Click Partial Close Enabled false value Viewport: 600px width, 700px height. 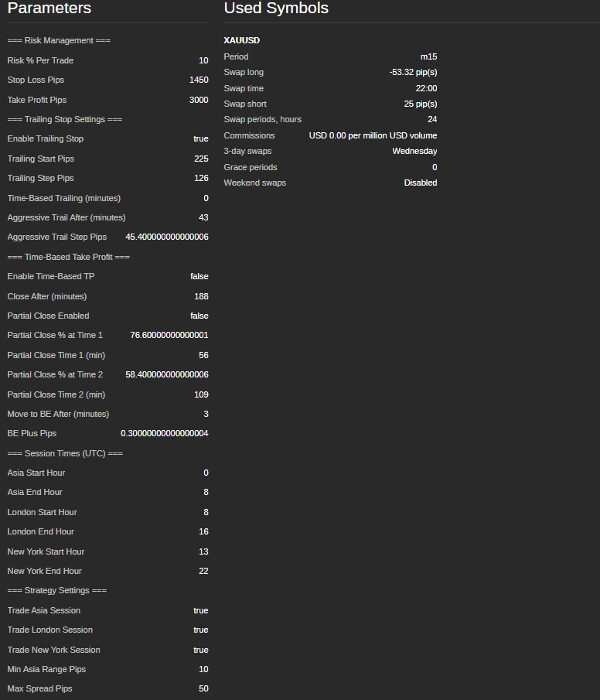(x=199, y=316)
